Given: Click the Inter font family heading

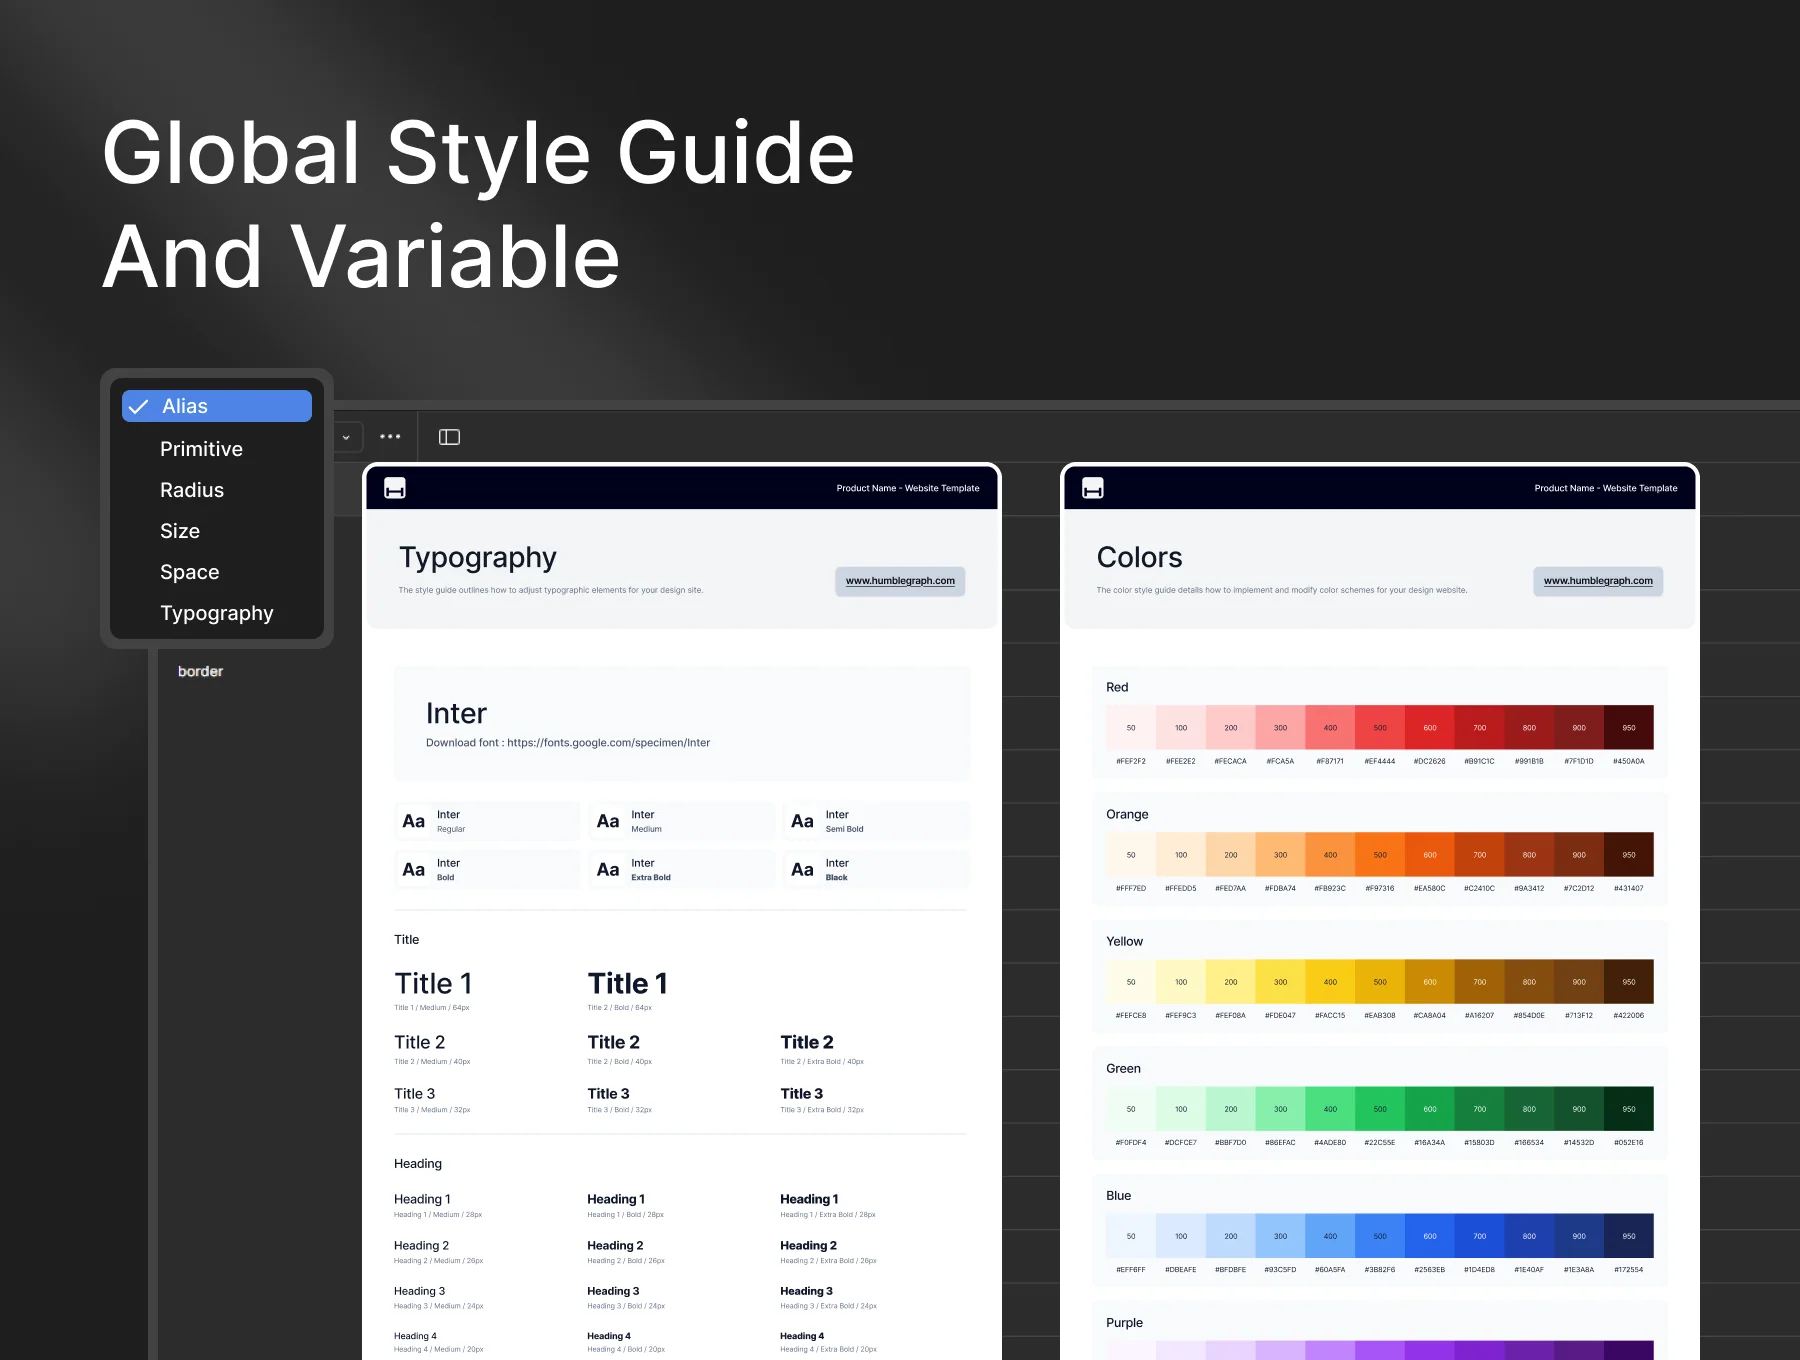Looking at the screenshot, I should [x=456, y=713].
